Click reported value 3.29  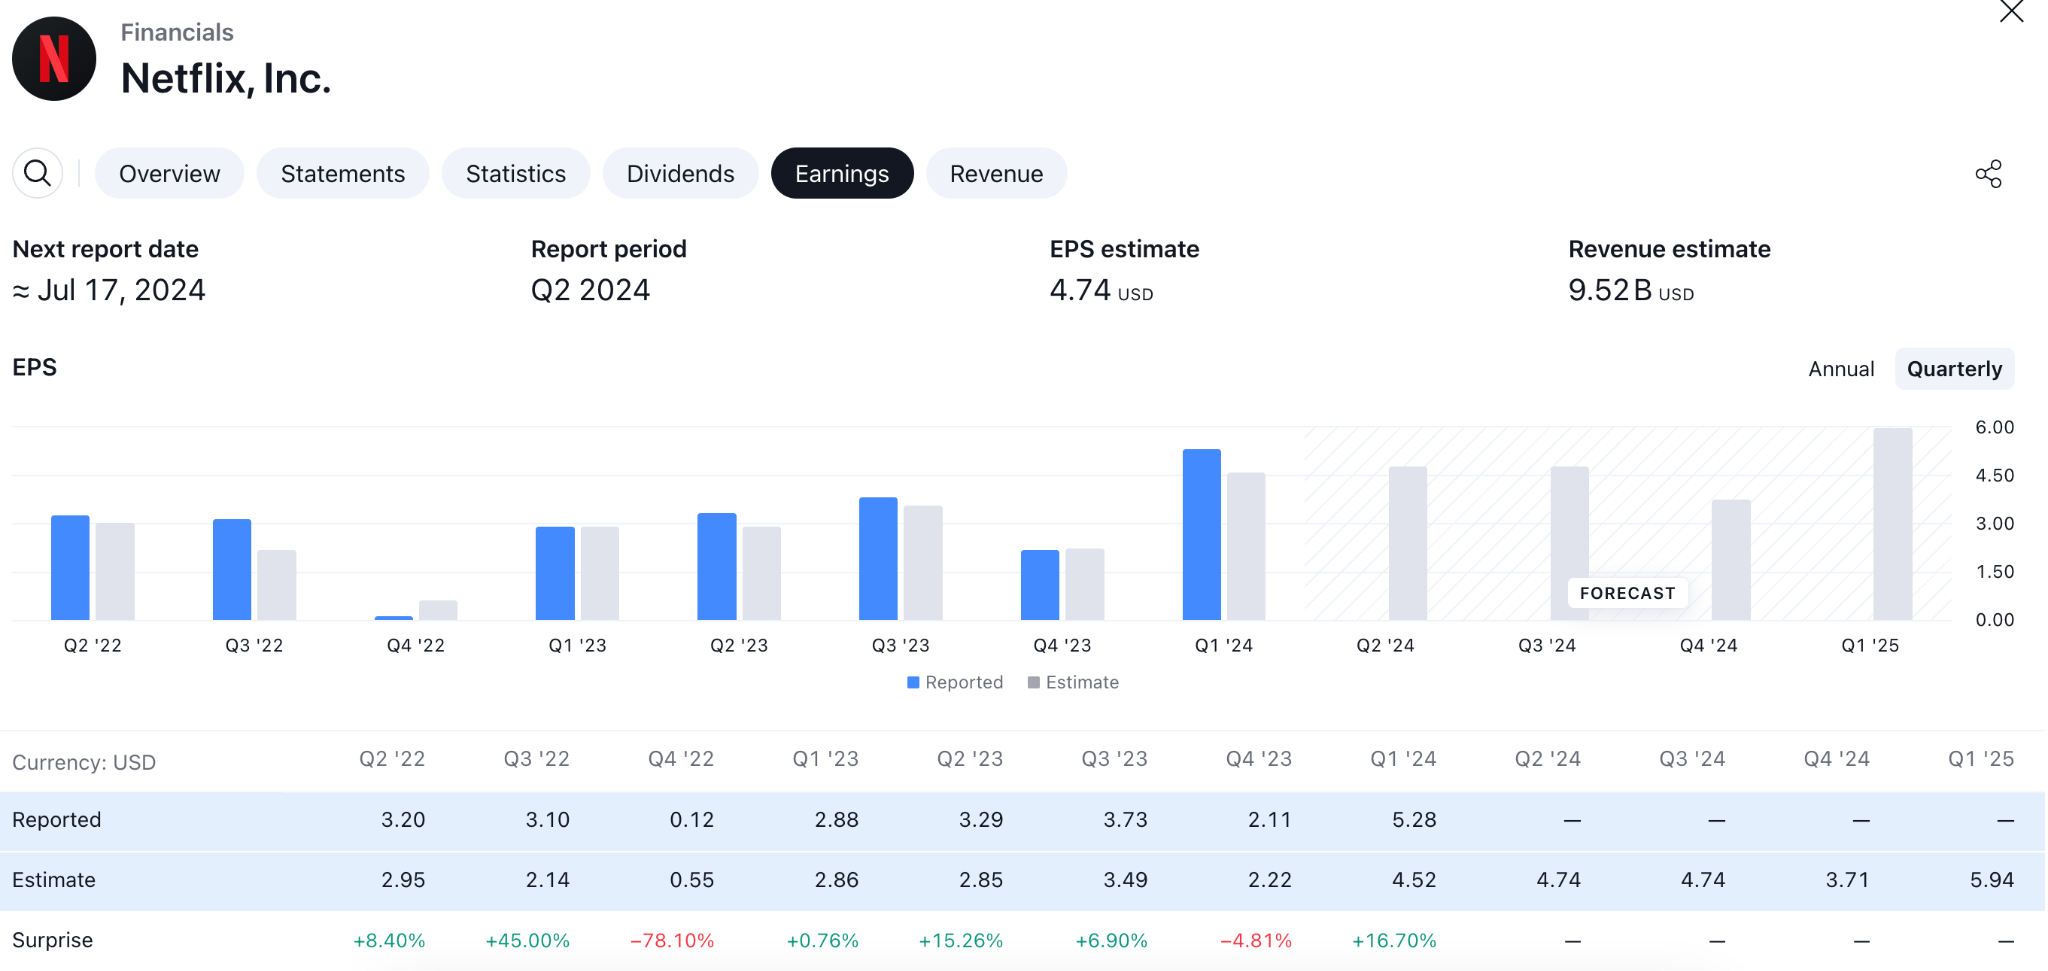click(x=981, y=820)
